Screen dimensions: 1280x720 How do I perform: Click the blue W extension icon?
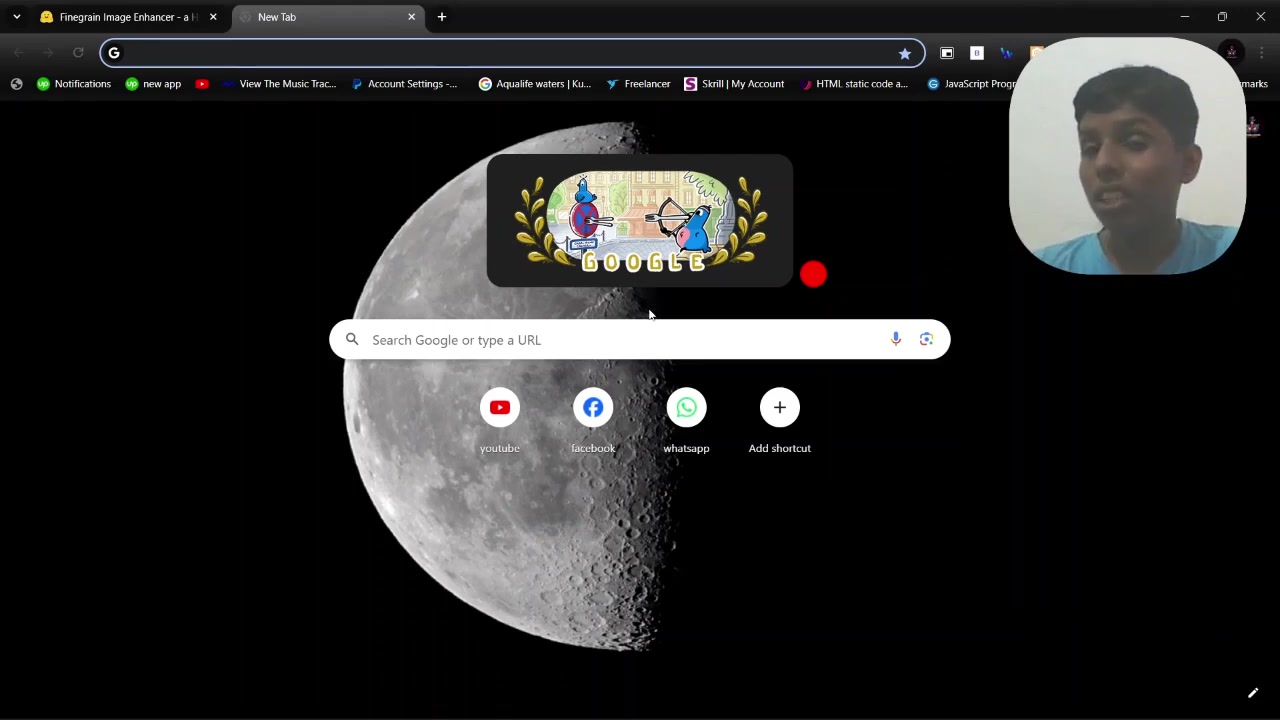[1006, 53]
